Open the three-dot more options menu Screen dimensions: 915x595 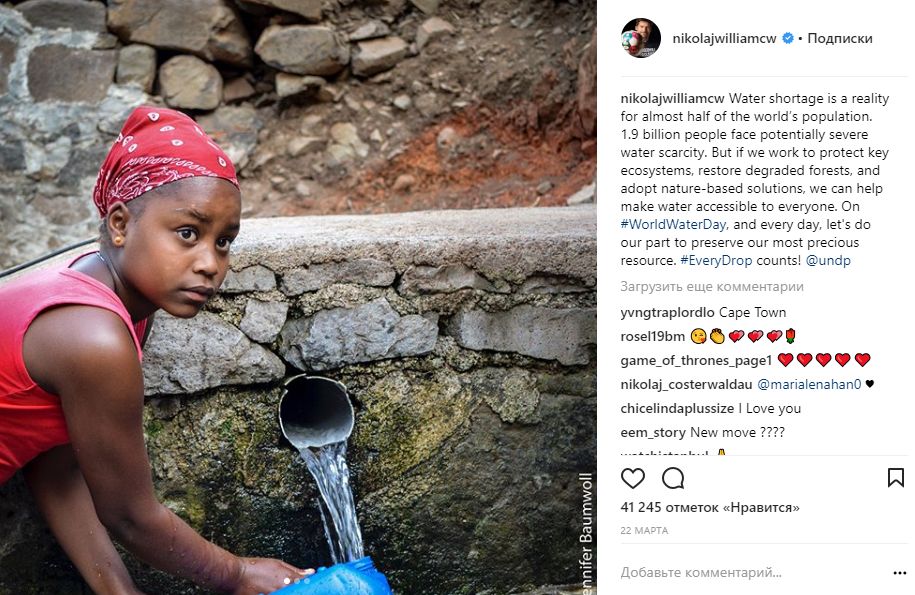(x=895, y=573)
